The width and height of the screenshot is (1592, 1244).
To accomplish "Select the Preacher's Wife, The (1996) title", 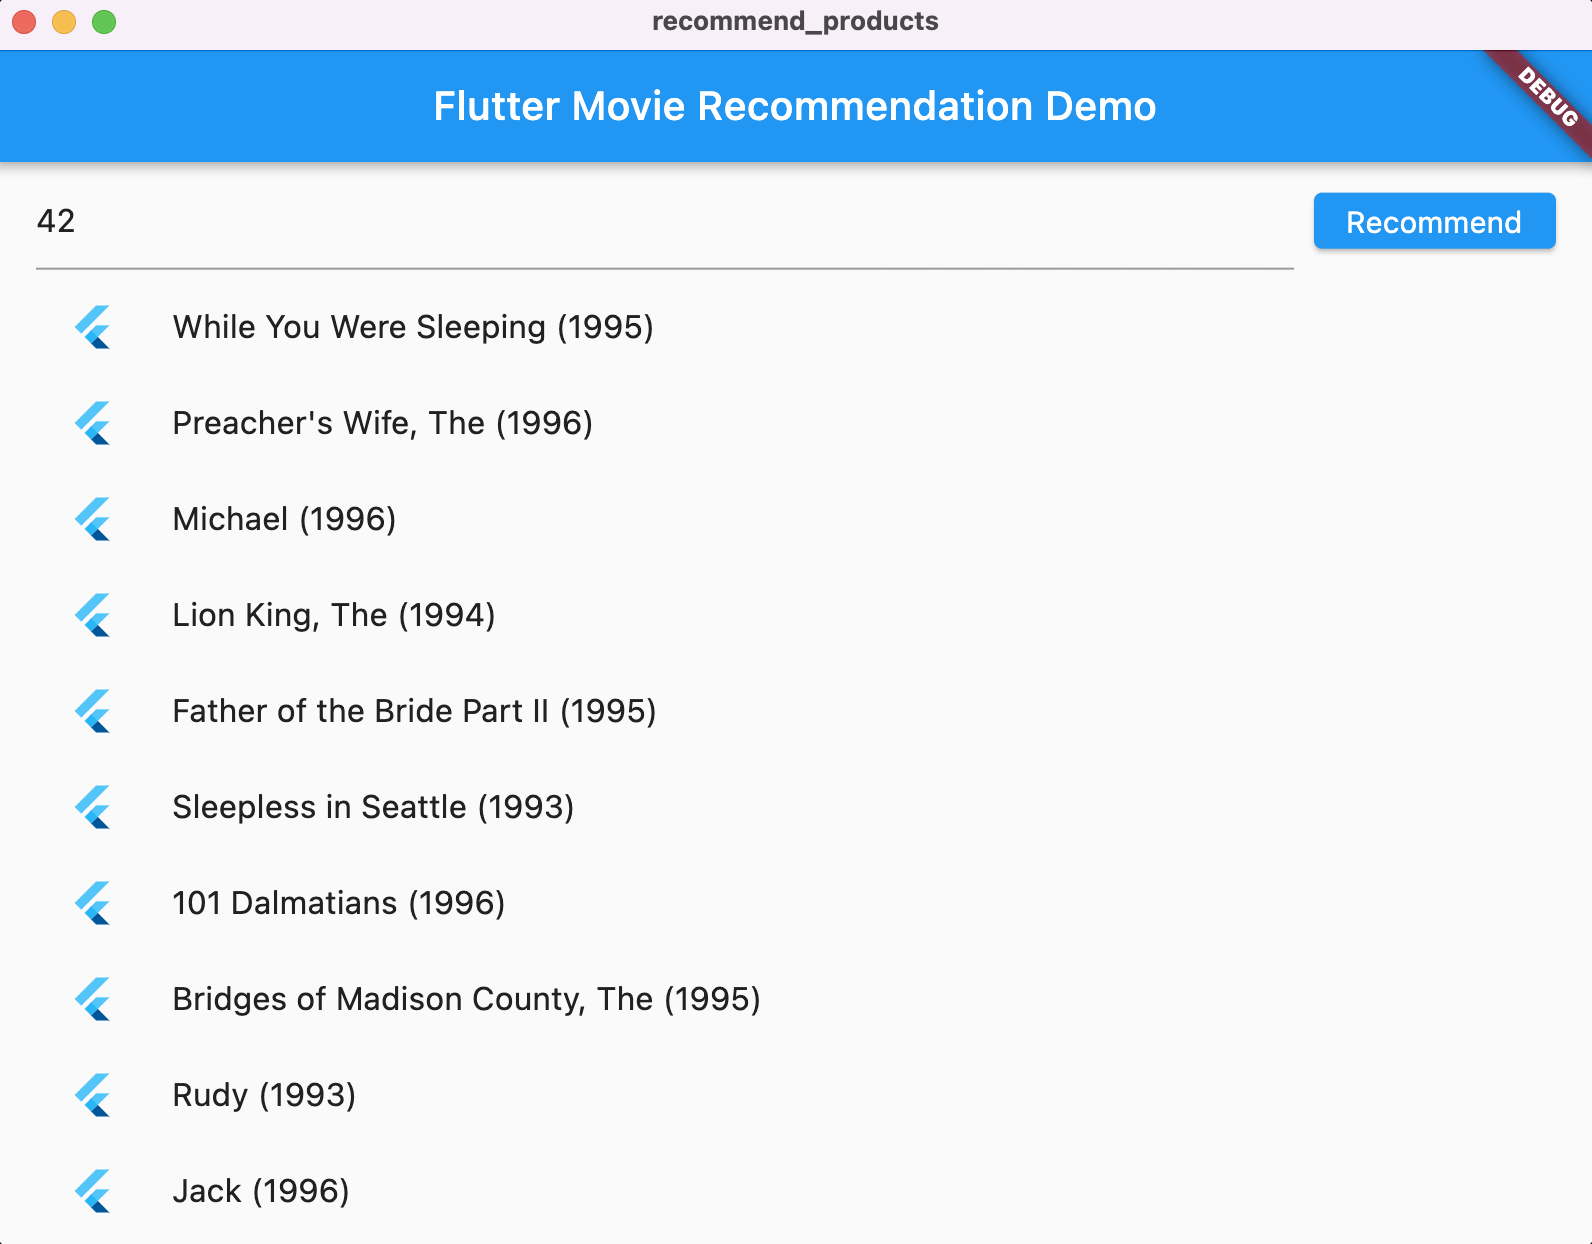I will click(383, 423).
